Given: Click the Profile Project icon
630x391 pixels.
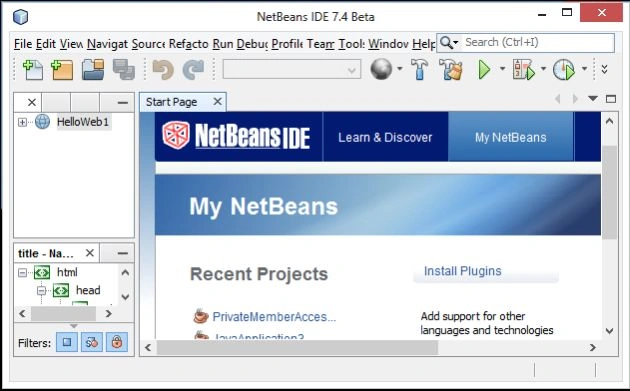Looking at the screenshot, I should click(x=564, y=70).
